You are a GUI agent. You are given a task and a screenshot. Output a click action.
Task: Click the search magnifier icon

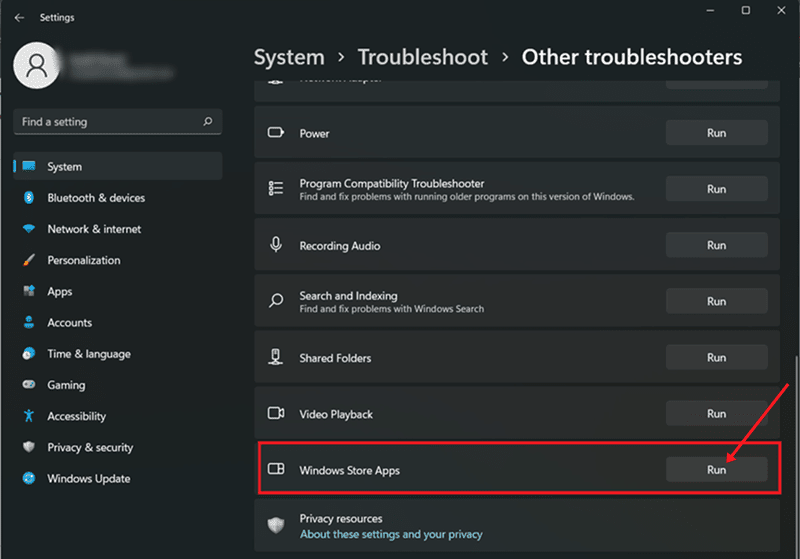coord(208,122)
